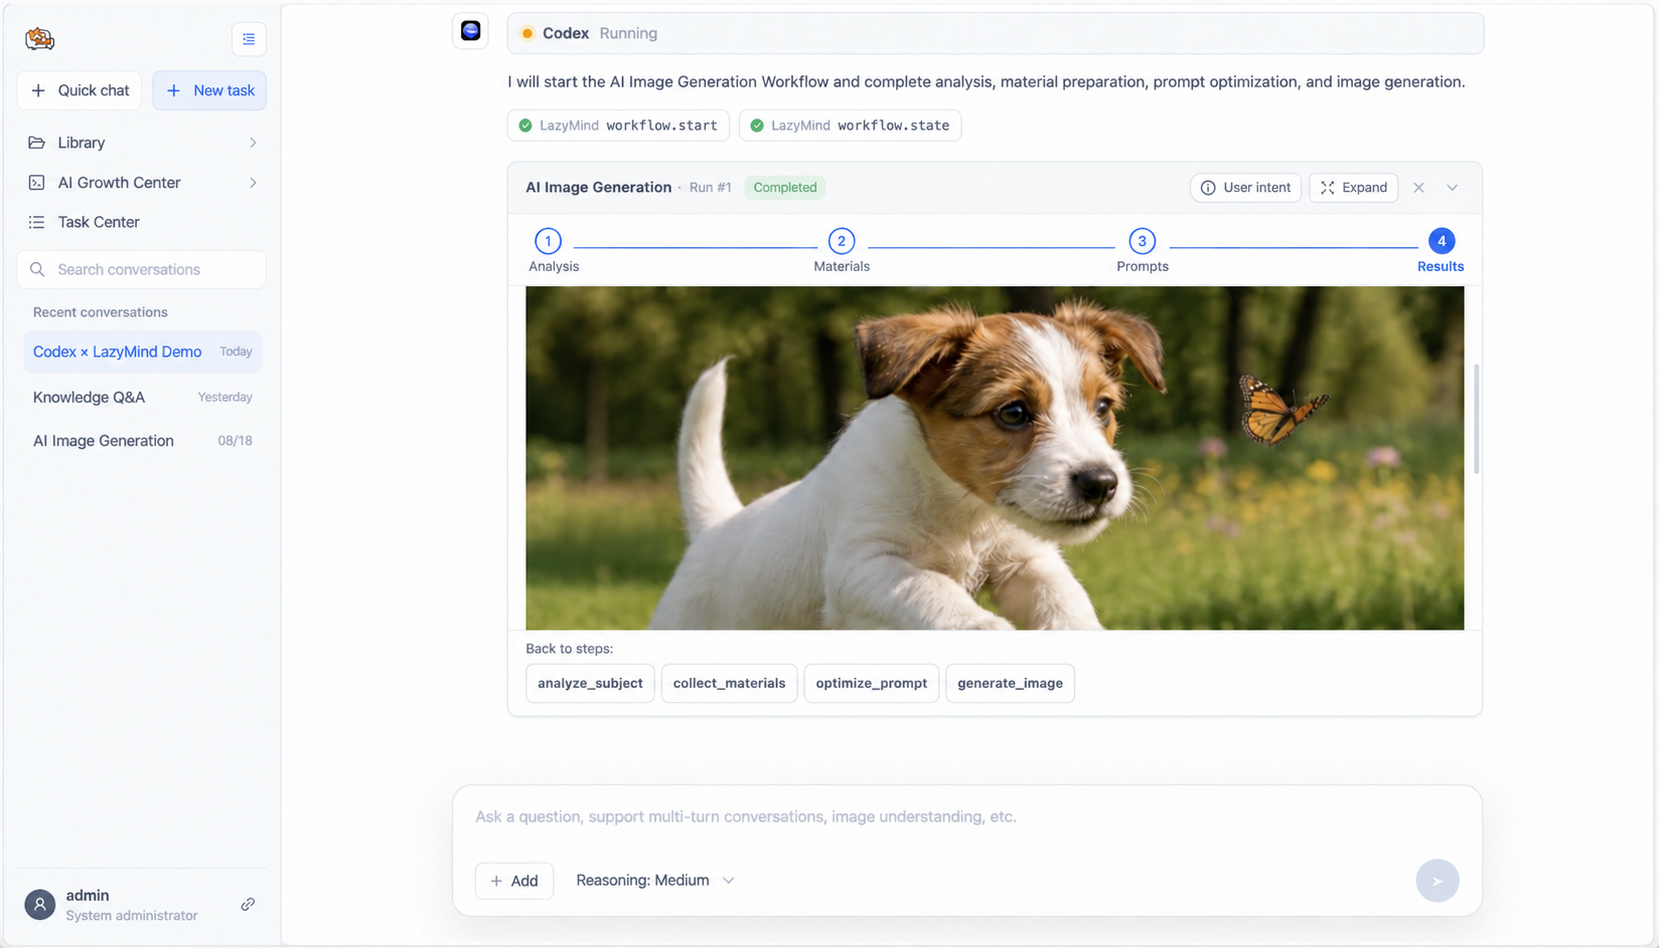The height and width of the screenshot is (948, 1659).
Task: Open the AI Image Generation conversation from 08/18
Action: [x=143, y=441]
